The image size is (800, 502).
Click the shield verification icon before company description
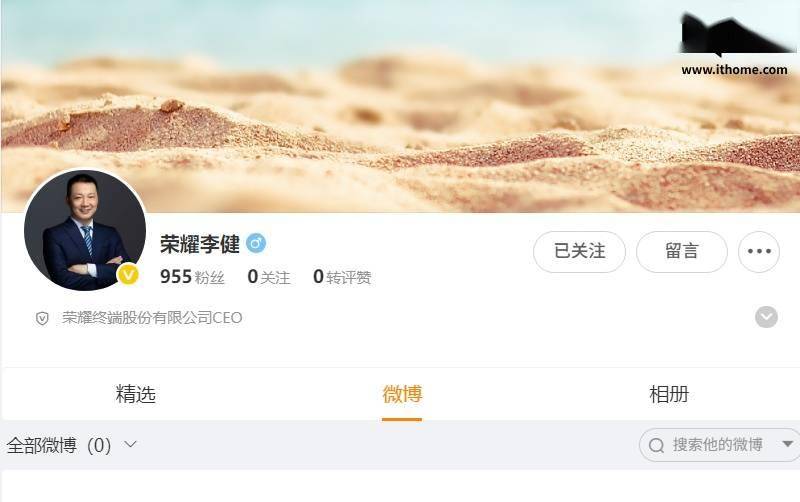[42, 319]
